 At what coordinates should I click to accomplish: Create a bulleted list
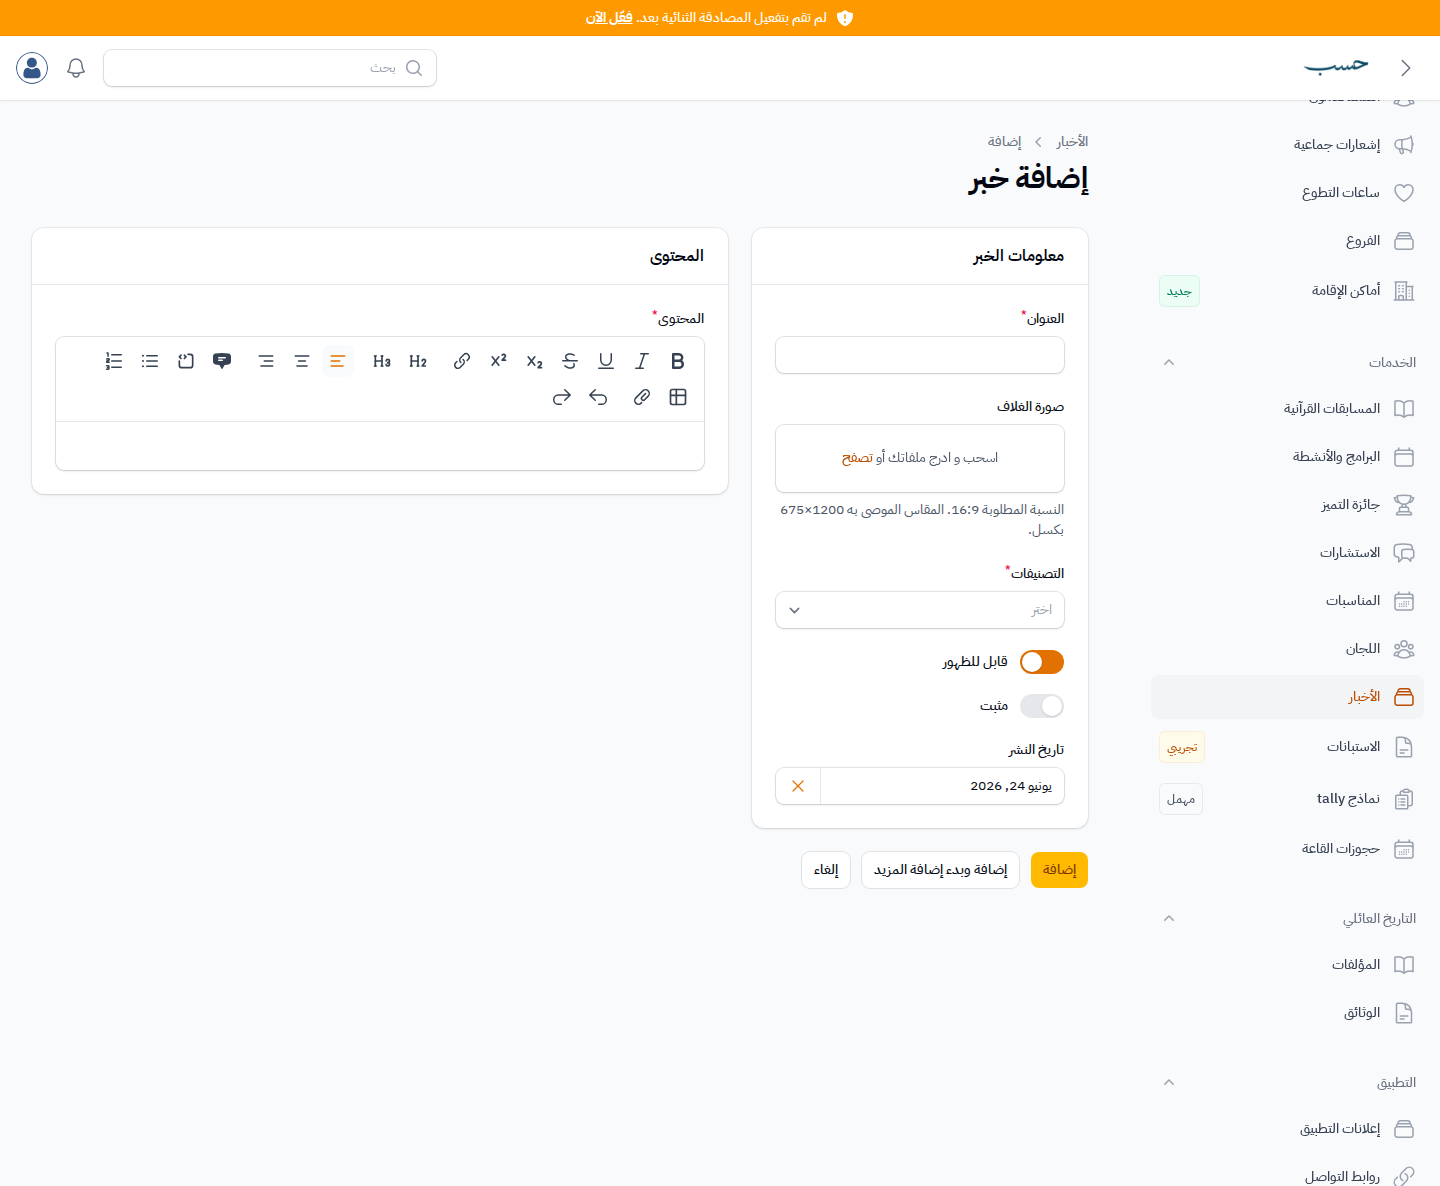pyautogui.click(x=150, y=361)
